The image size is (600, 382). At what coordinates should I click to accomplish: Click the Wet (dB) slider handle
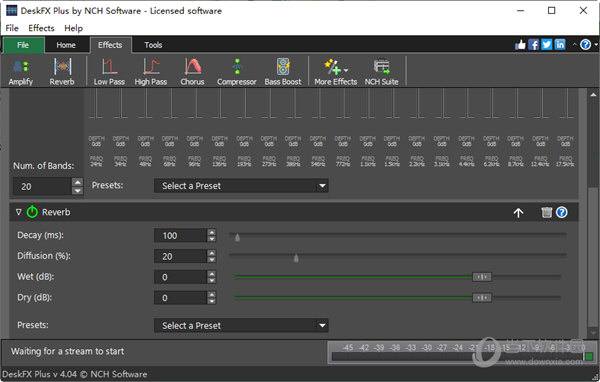tap(482, 277)
